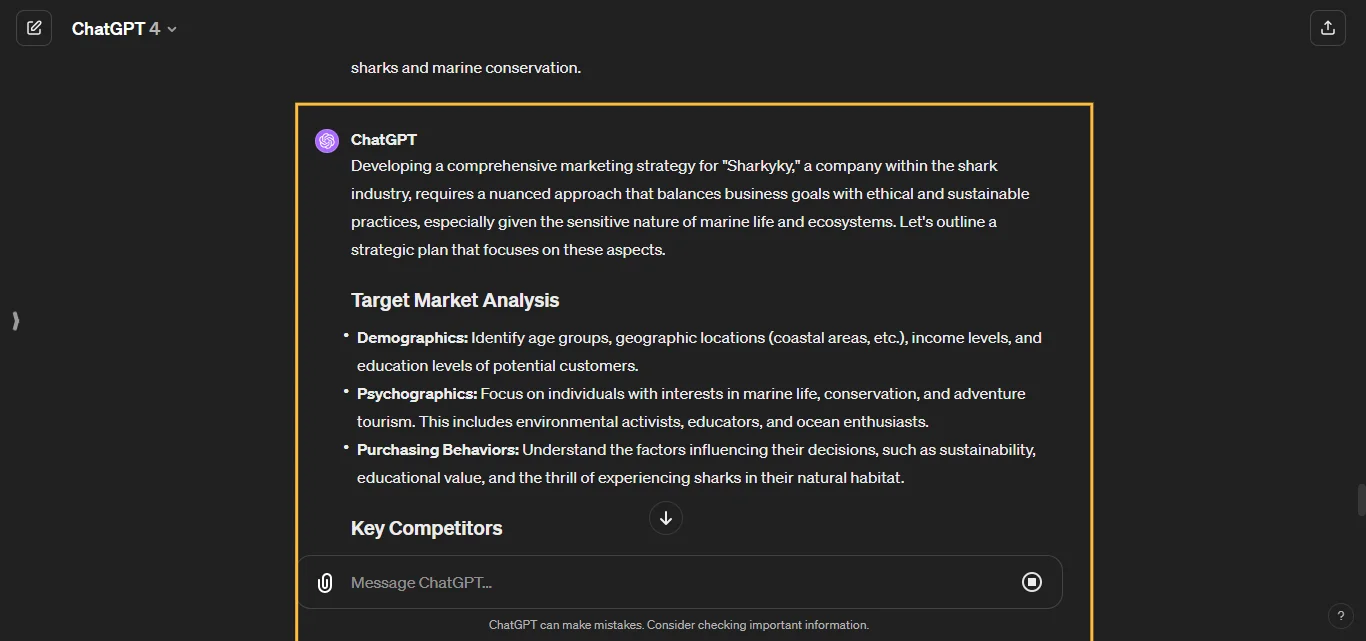Open the GPT-4 model selector dropdown
Screen dimensions: 1366x641
pyautogui.click(x=170, y=28)
